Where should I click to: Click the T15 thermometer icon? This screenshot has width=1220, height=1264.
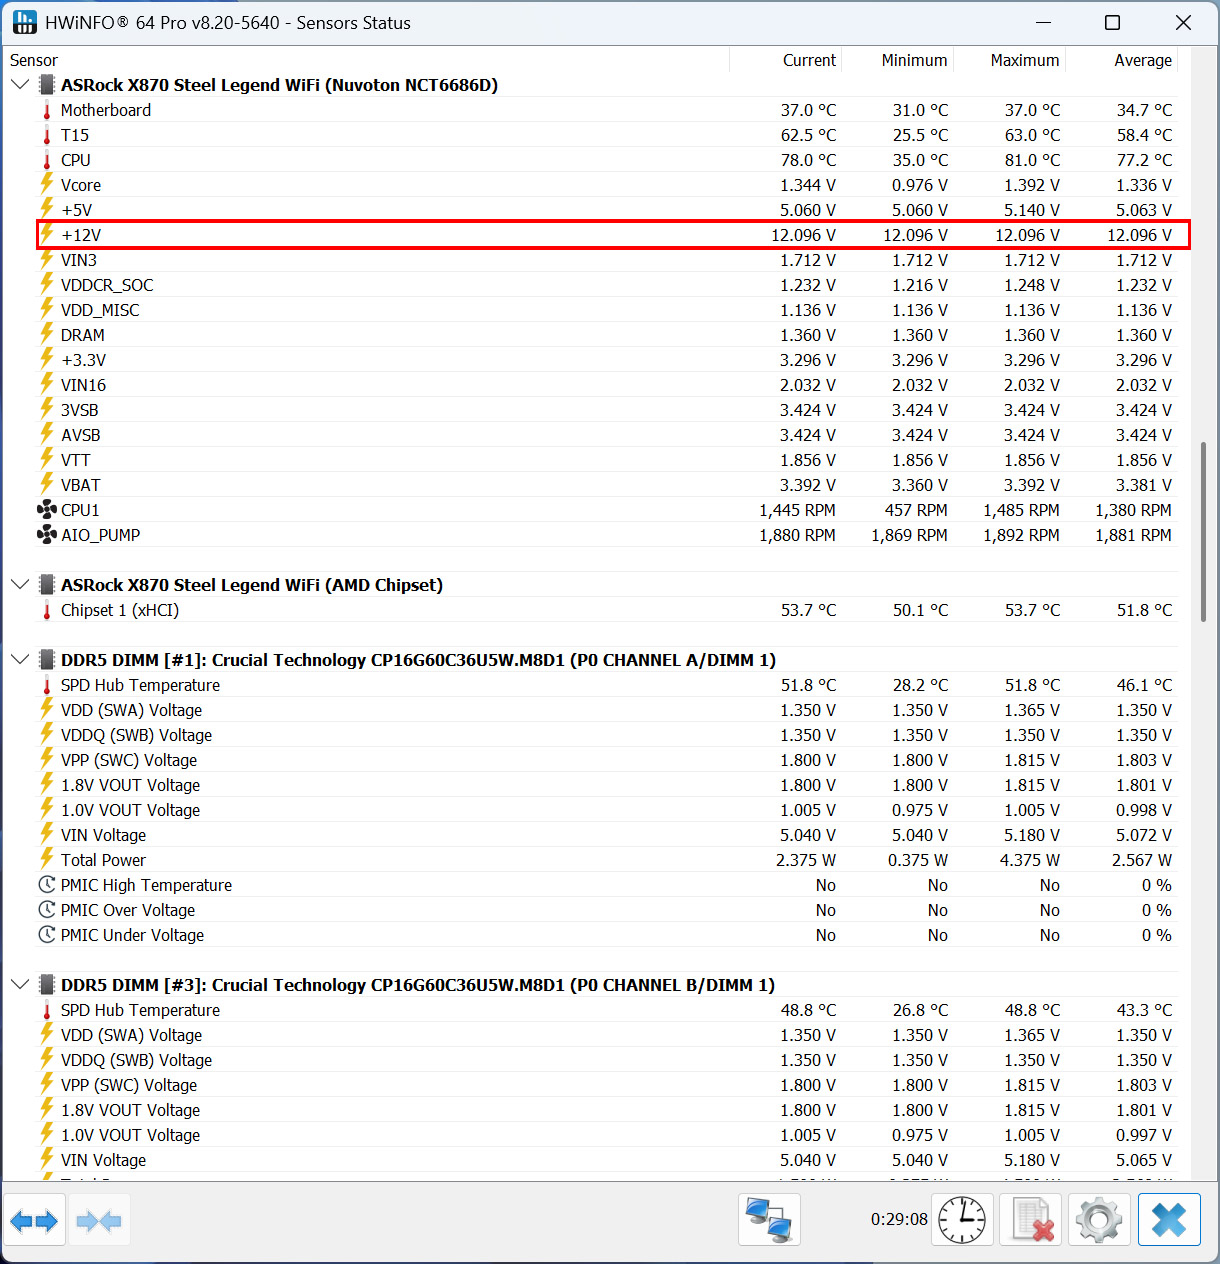tap(47, 135)
